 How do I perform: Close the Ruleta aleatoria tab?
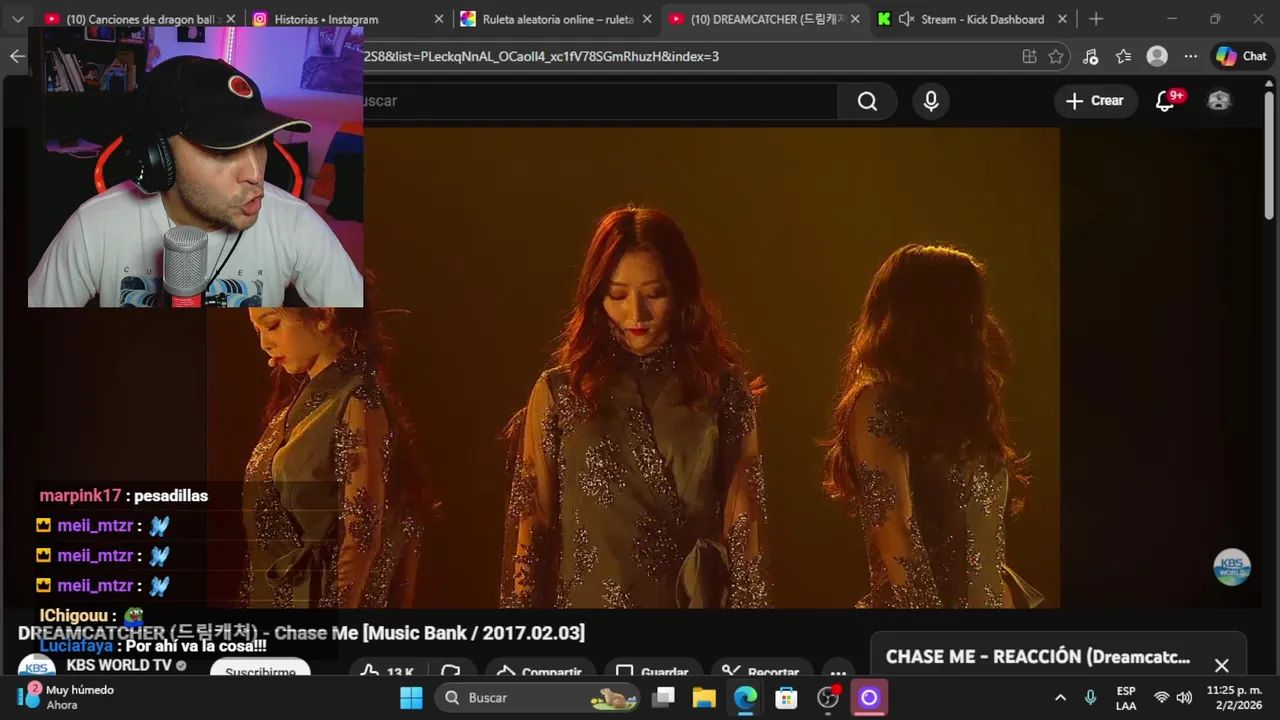647,19
